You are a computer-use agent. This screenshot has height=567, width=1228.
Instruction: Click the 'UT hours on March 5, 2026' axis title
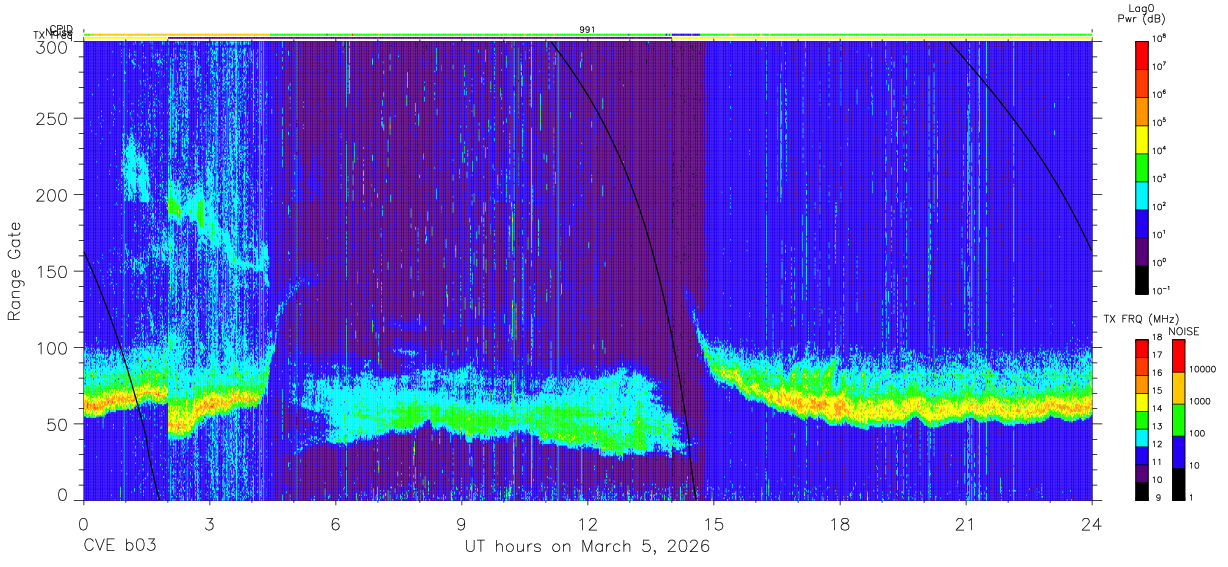(x=587, y=547)
